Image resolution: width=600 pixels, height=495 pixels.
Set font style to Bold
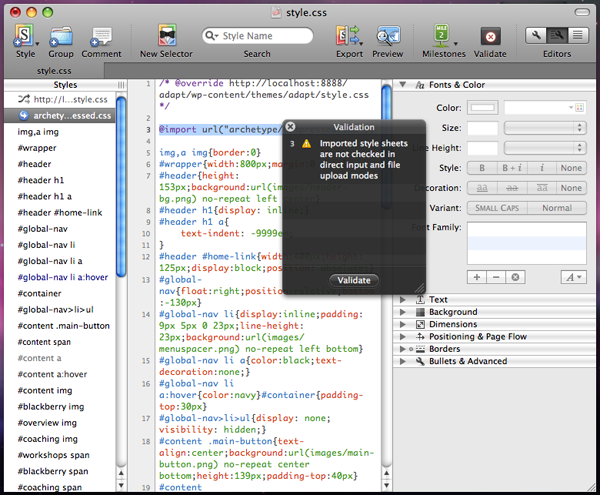pyautogui.click(x=482, y=168)
